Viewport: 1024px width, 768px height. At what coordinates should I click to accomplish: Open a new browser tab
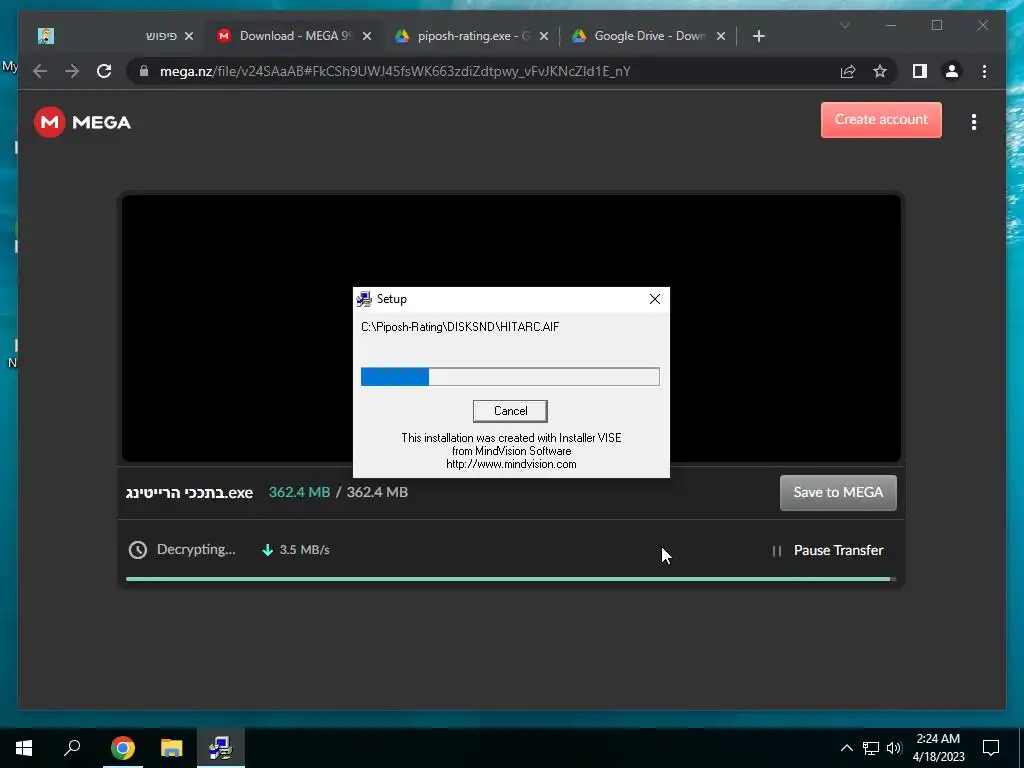758,37
